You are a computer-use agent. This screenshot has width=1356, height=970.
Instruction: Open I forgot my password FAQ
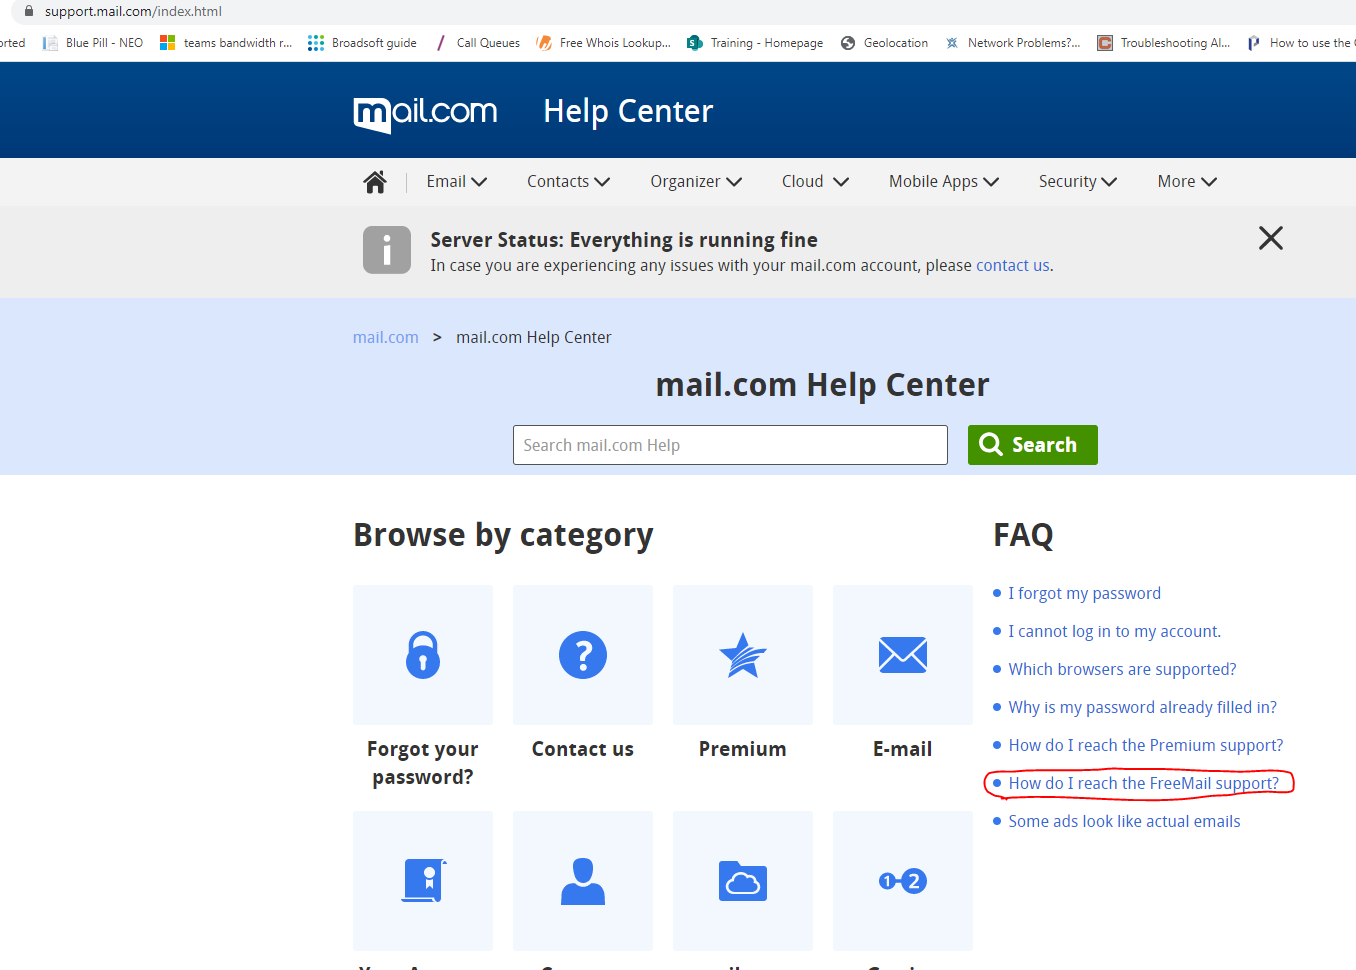click(x=1084, y=594)
